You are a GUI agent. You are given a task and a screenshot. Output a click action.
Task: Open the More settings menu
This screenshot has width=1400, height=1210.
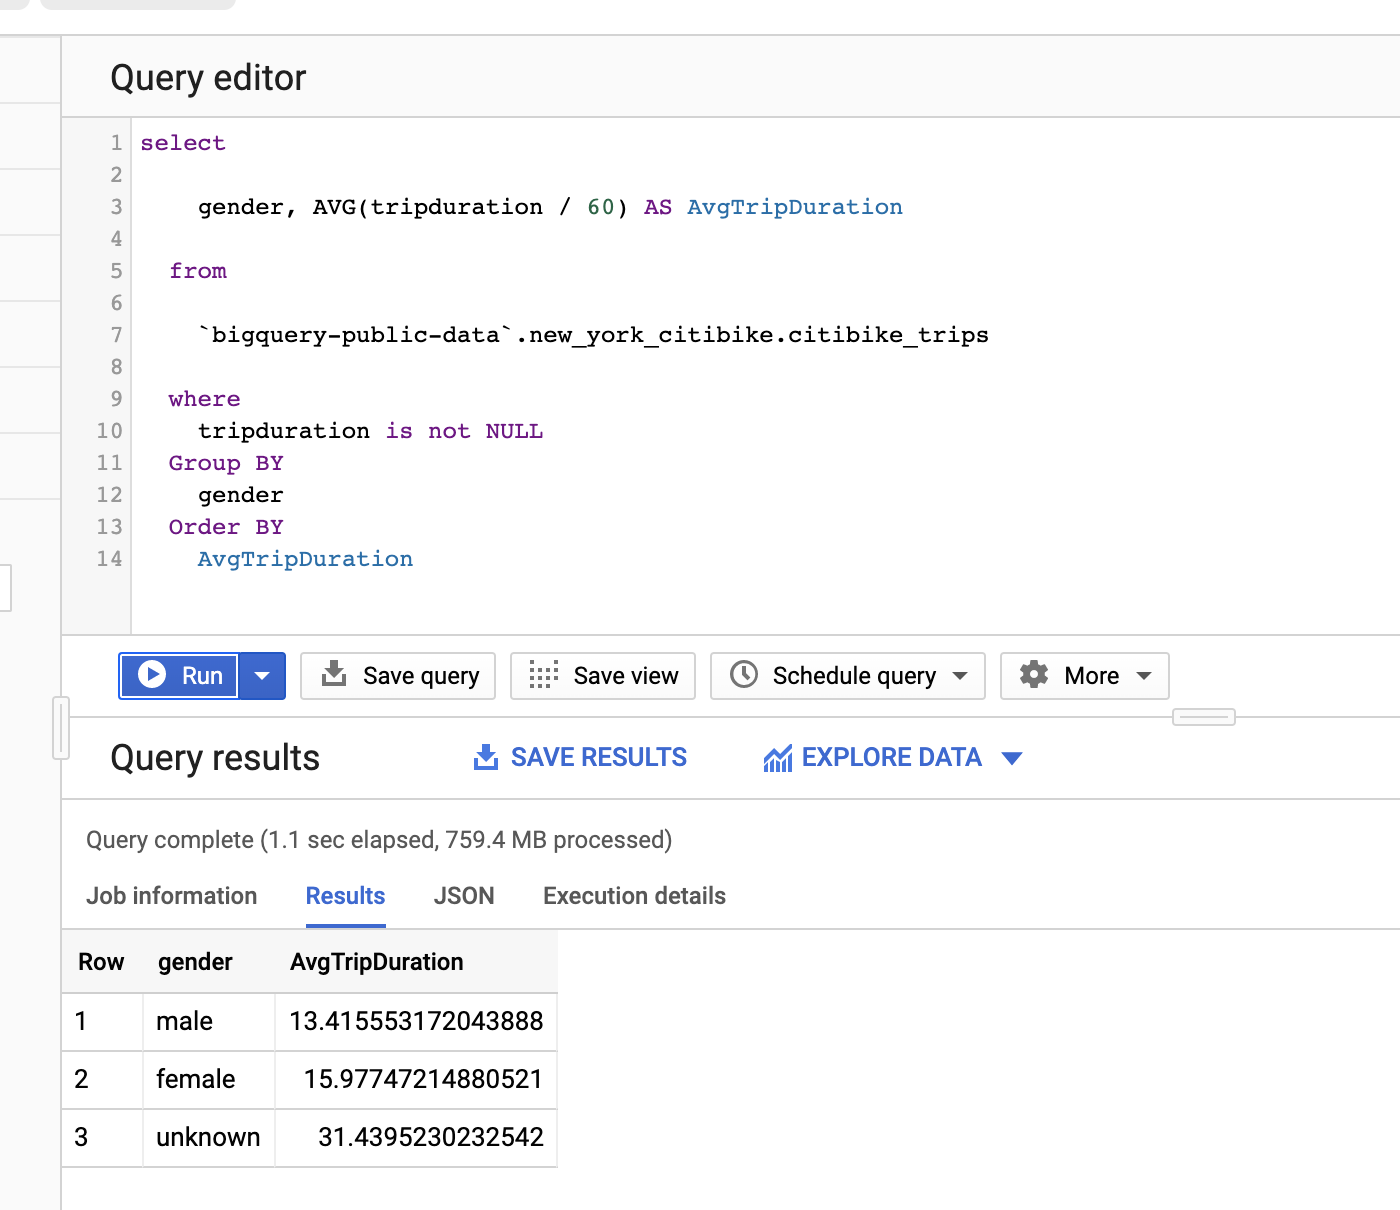click(1085, 676)
